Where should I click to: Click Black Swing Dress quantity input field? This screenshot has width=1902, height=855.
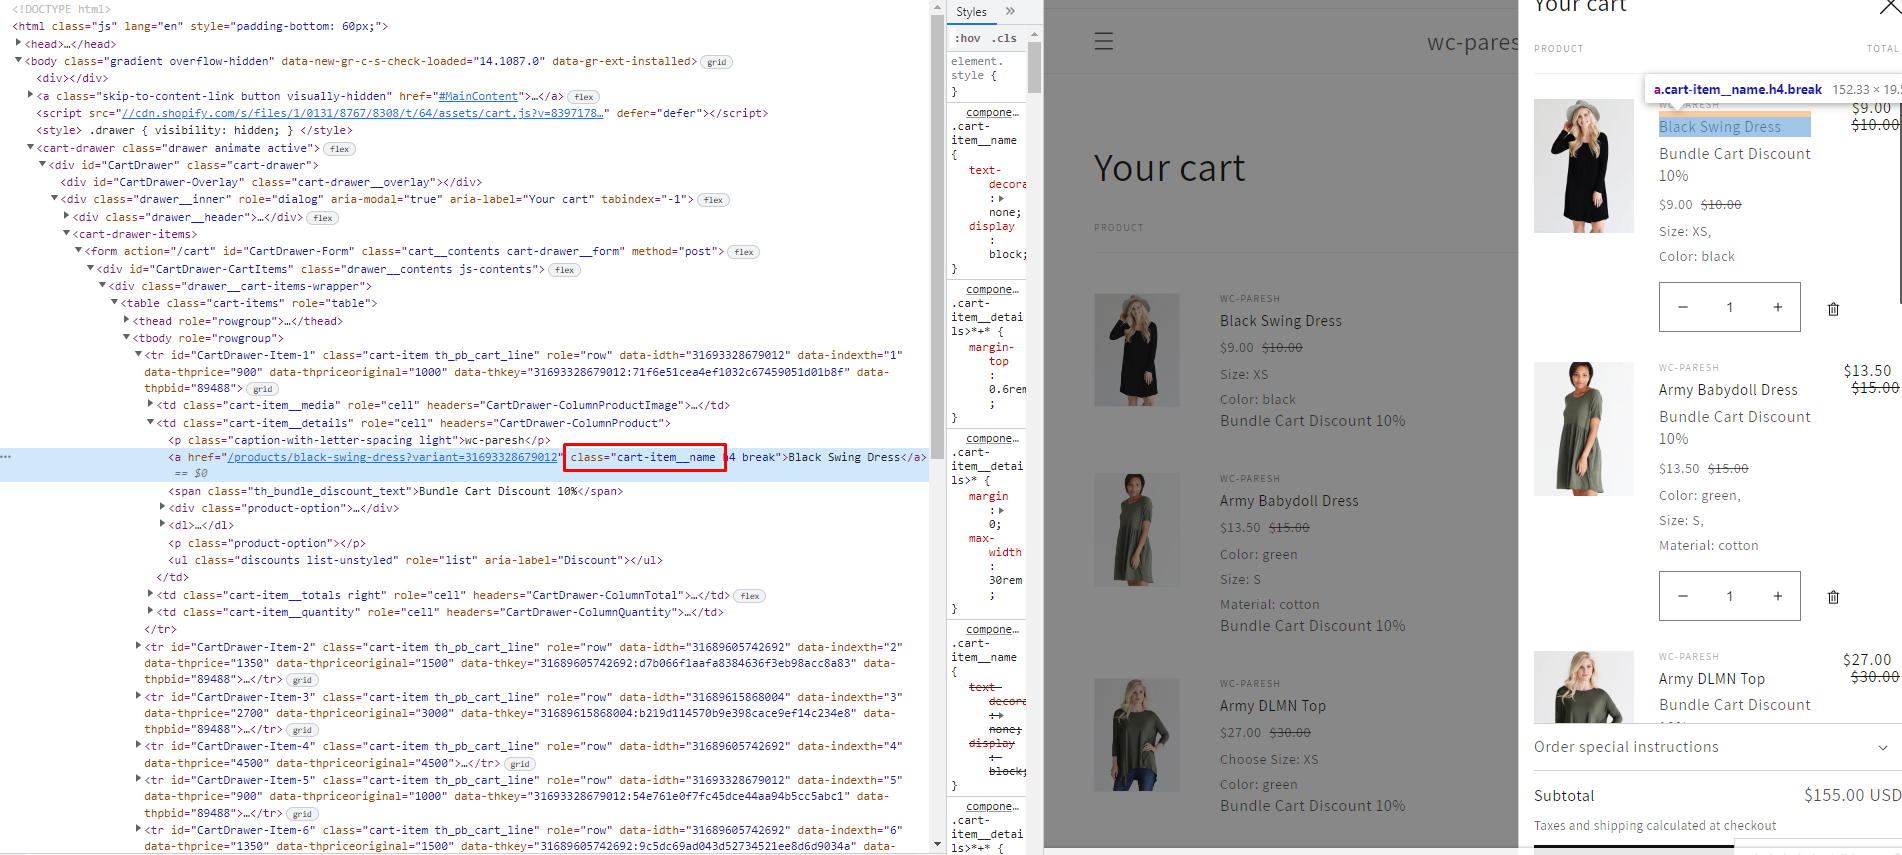click(x=1730, y=307)
